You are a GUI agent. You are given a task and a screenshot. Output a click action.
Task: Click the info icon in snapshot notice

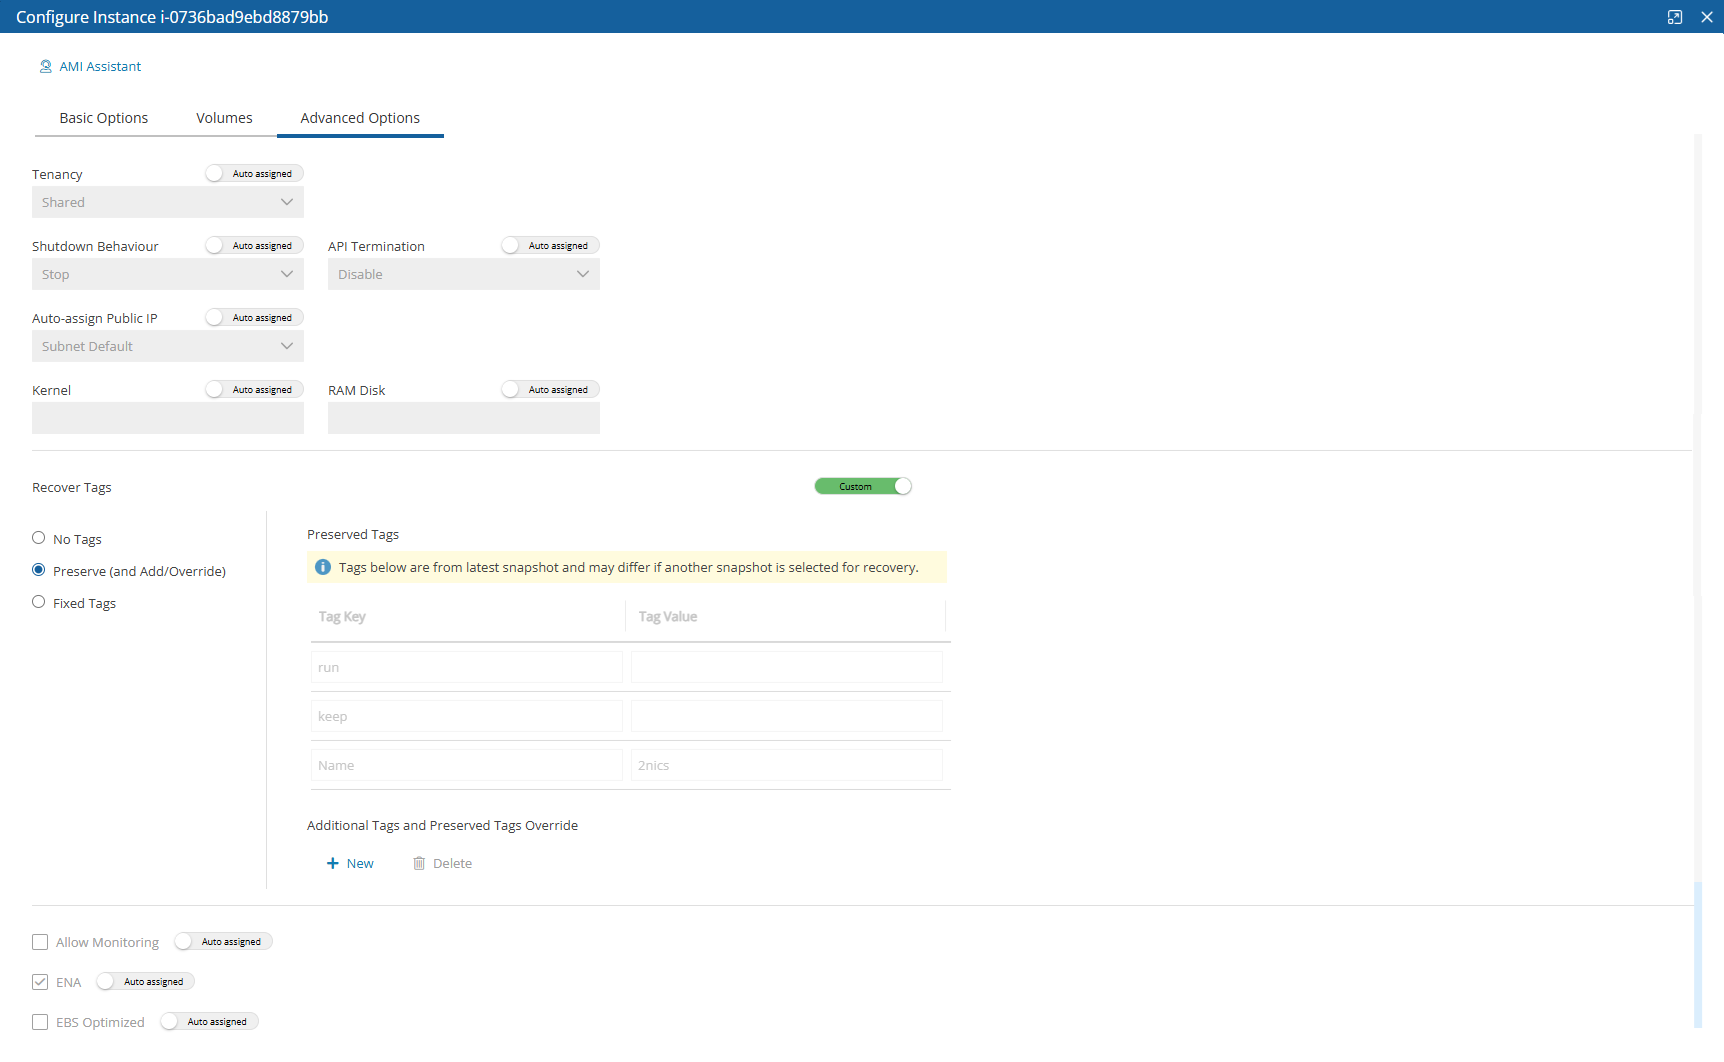(323, 568)
